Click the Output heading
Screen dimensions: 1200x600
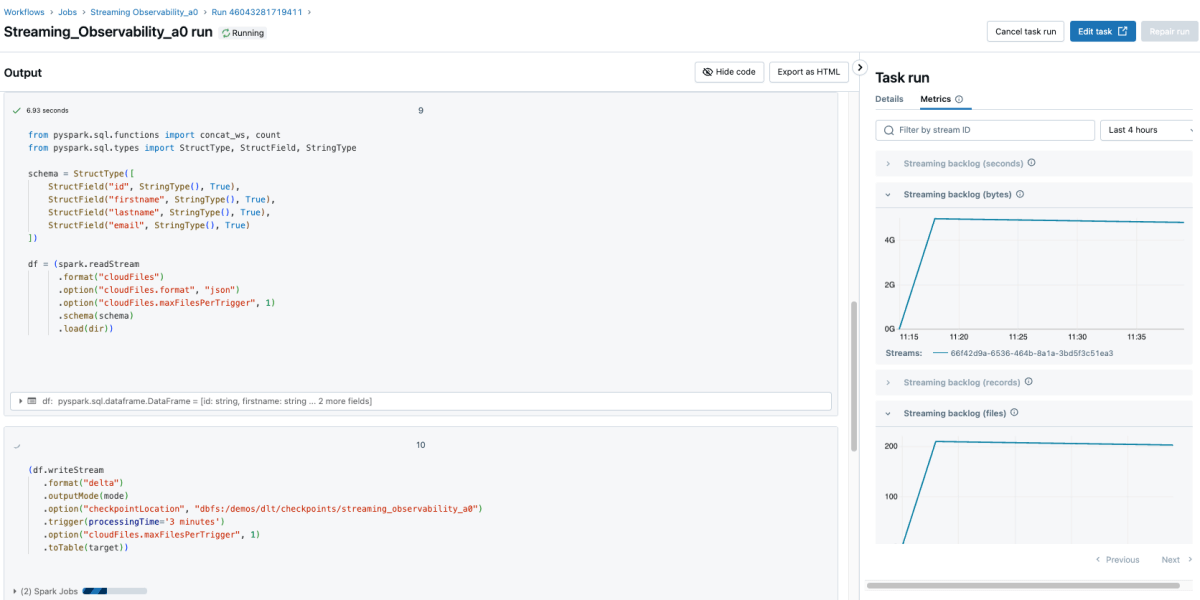pyautogui.click(x=23, y=73)
